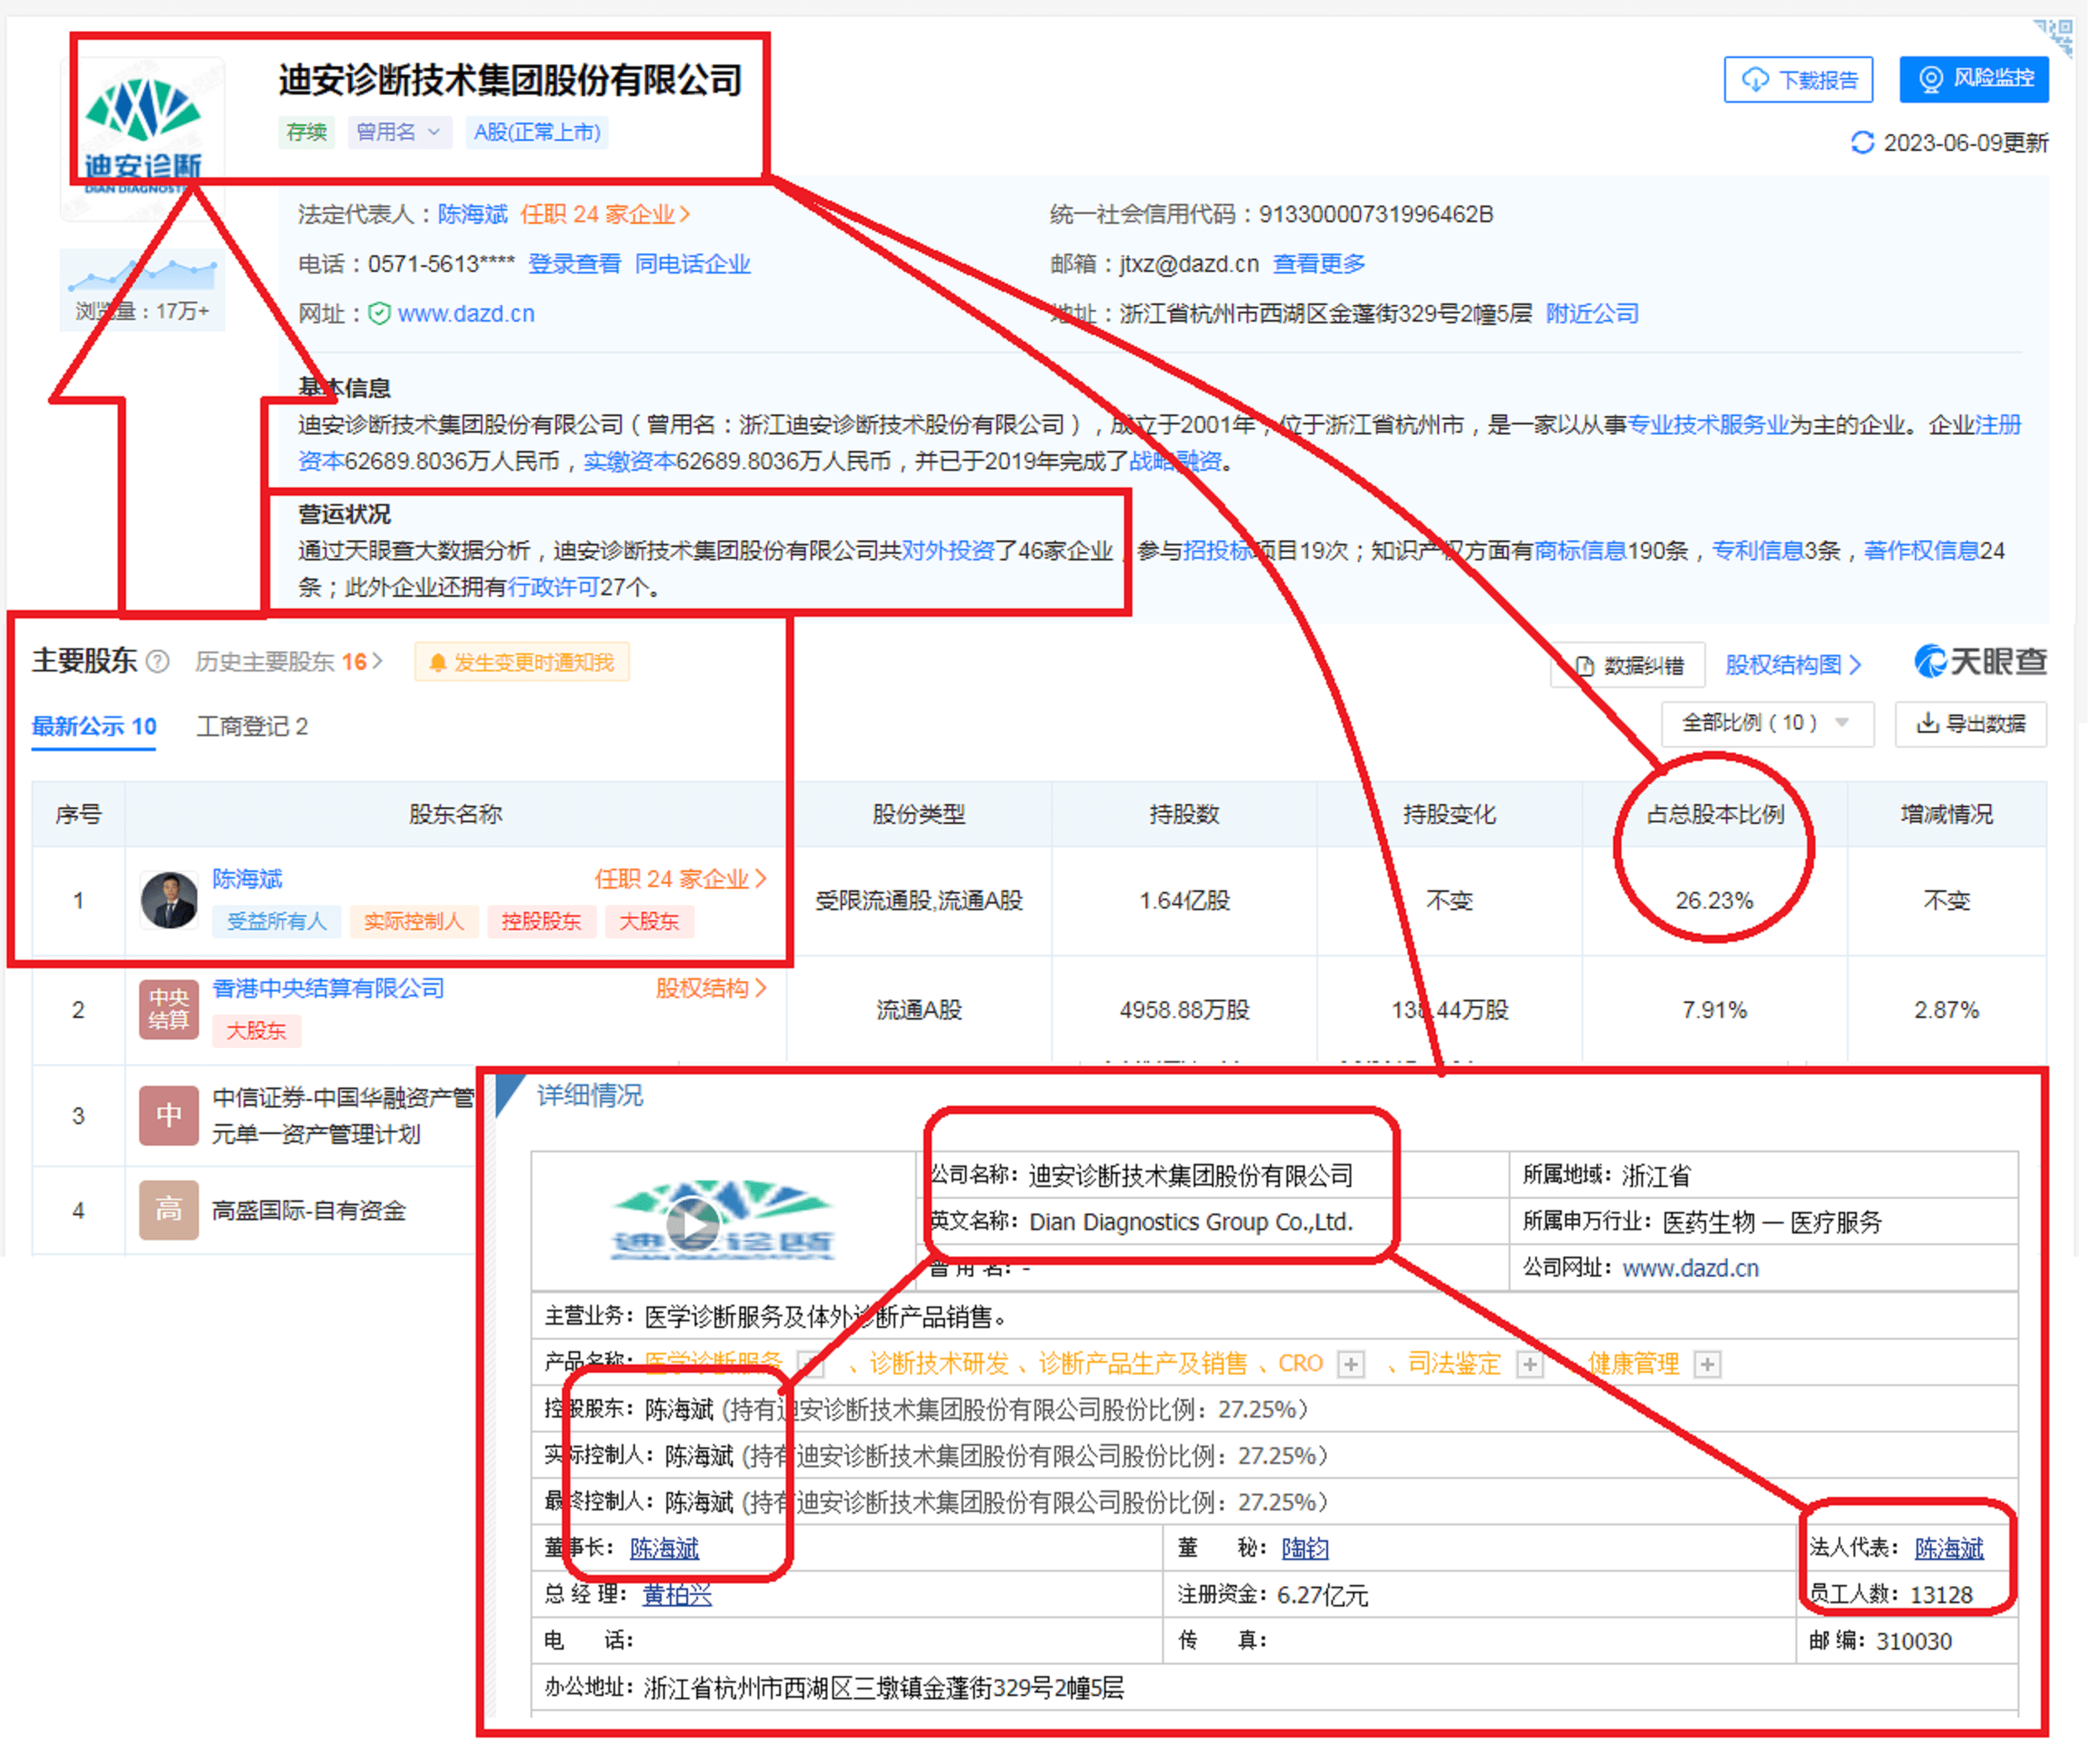Open 著作权信息 copyright link
This screenshot has height=1764, width=2089.
(x=1922, y=551)
